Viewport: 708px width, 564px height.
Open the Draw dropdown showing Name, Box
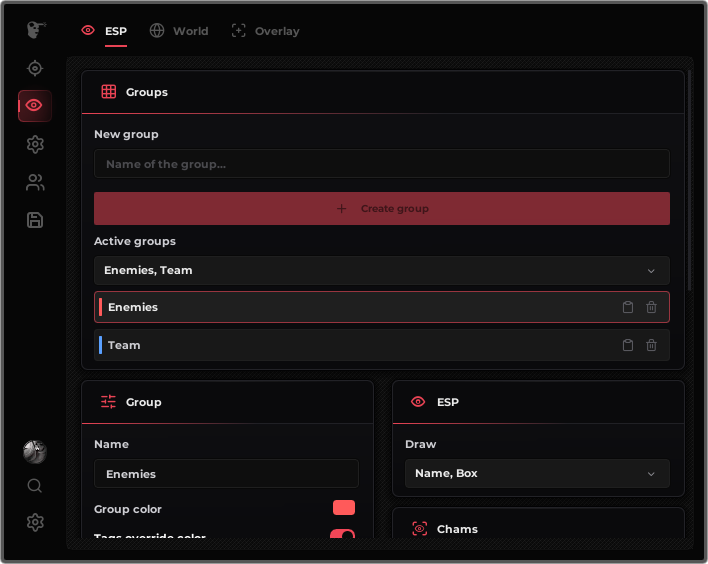click(x=537, y=474)
